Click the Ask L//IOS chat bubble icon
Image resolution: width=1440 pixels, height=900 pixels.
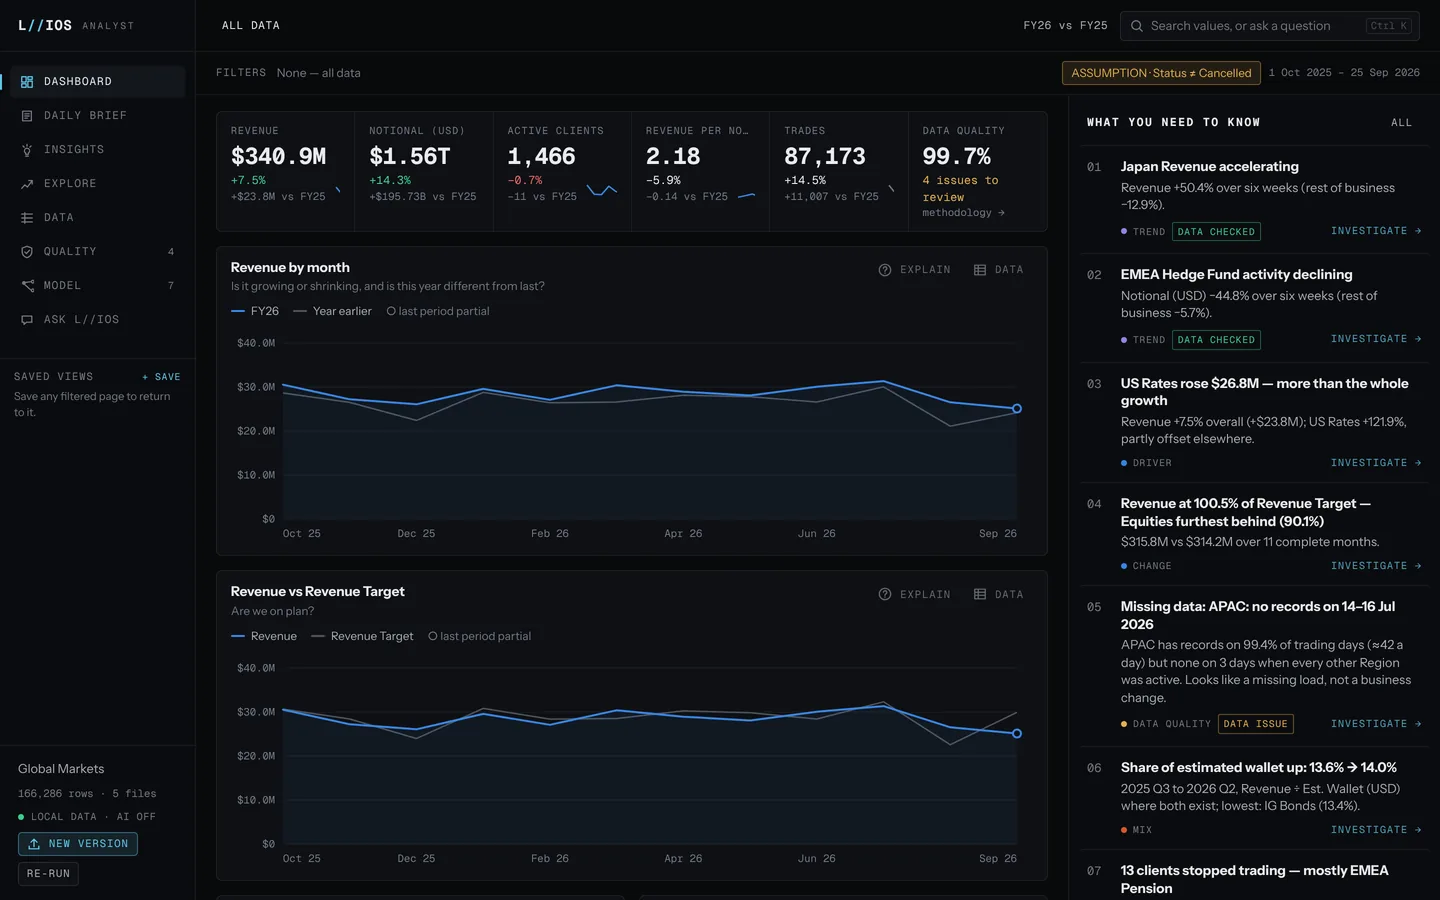tap(27, 320)
